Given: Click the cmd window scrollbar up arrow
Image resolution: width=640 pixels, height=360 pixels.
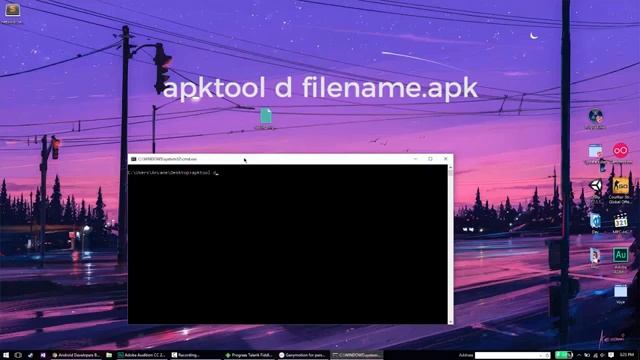Looking at the screenshot, I should (451, 168).
